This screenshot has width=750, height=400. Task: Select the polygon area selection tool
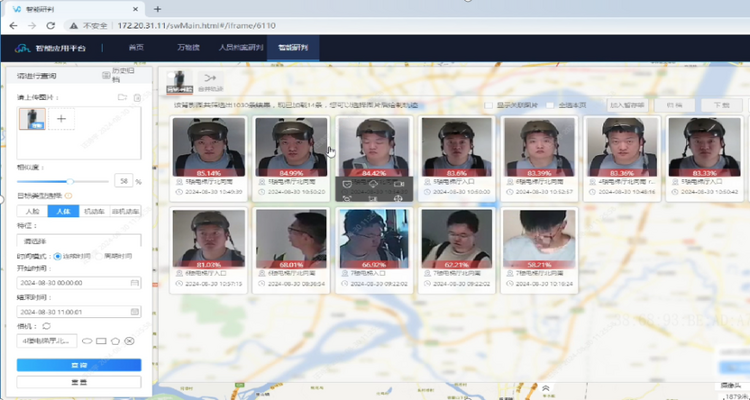pos(115,341)
